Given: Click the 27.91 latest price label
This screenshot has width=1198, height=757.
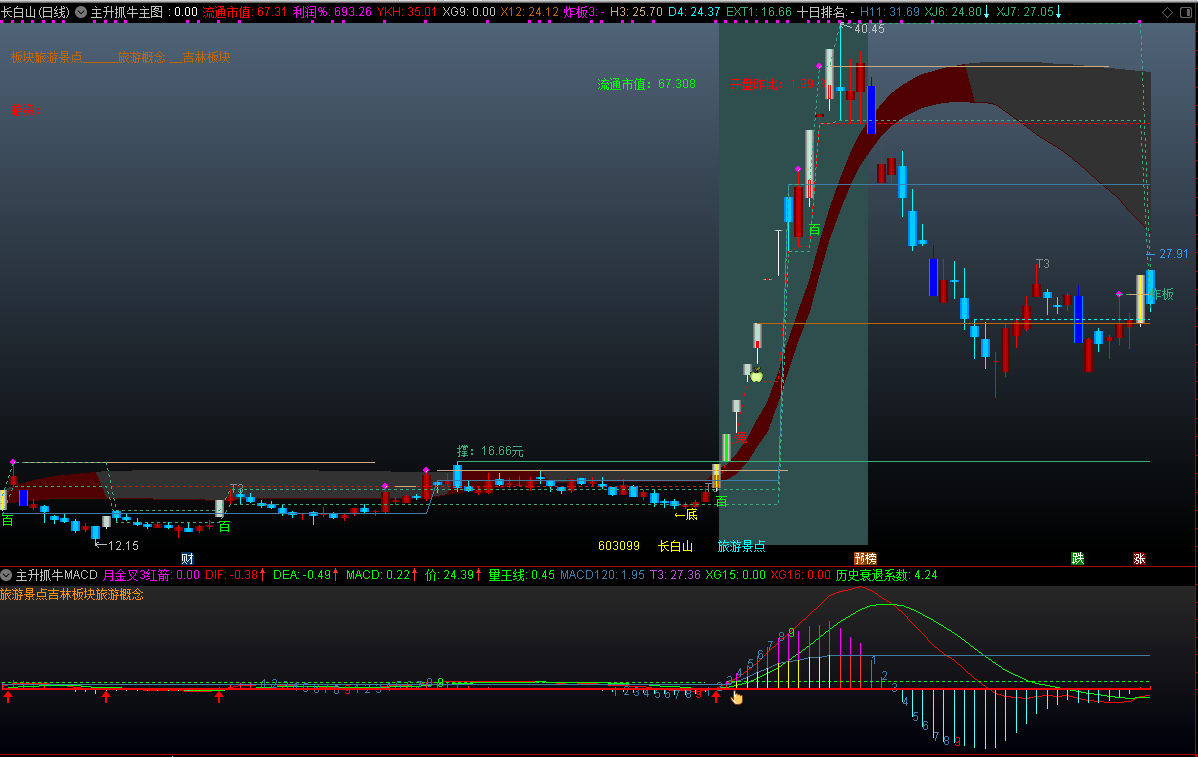Looking at the screenshot, I should coord(1174,254).
